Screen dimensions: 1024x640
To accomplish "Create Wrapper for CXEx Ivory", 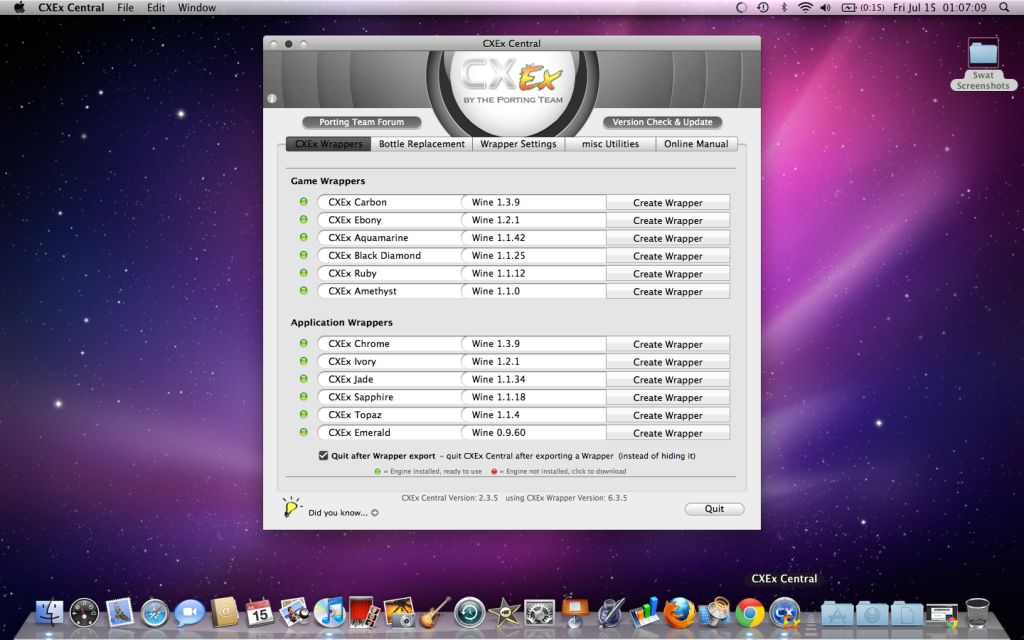I will 667,361.
